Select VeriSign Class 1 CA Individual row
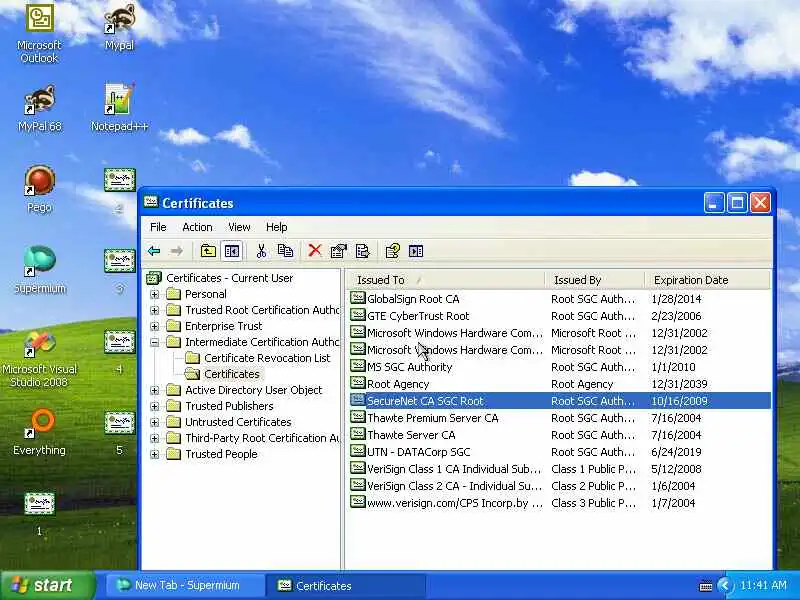The width and height of the screenshot is (800, 600). coord(559,468)
